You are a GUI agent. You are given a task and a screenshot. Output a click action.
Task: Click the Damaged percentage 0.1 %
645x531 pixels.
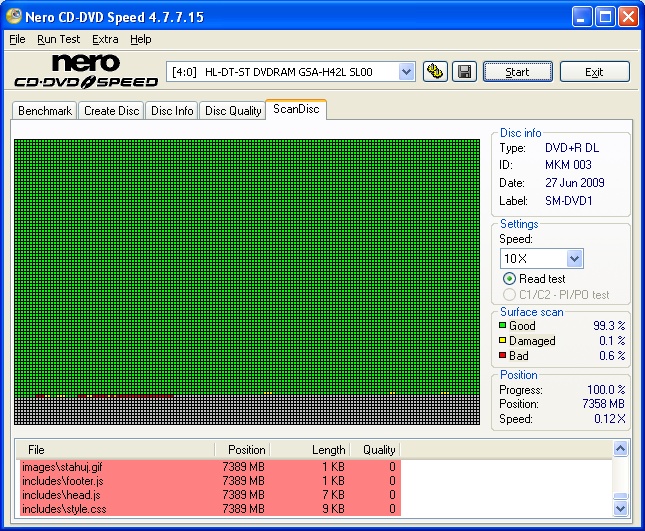point(612,341)
